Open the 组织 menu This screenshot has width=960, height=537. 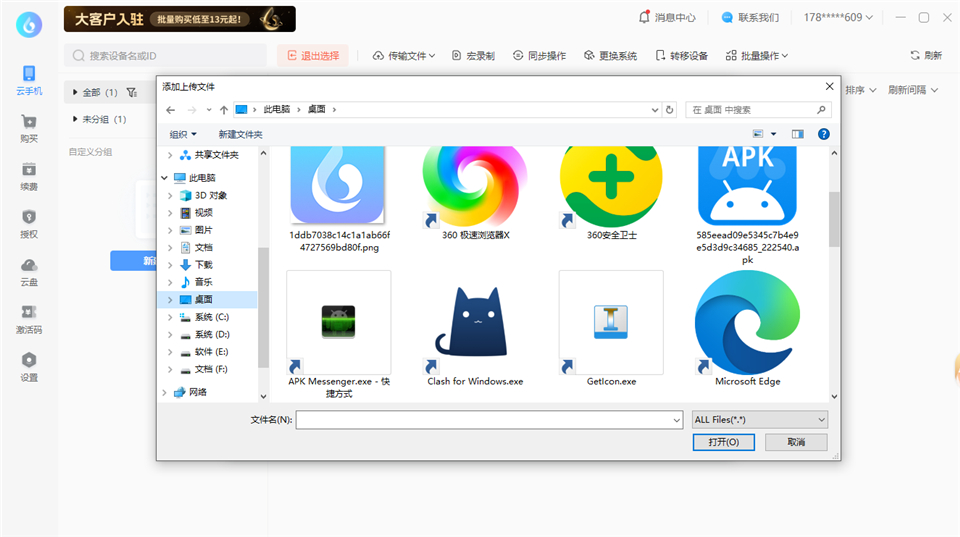tap(183, 134)
